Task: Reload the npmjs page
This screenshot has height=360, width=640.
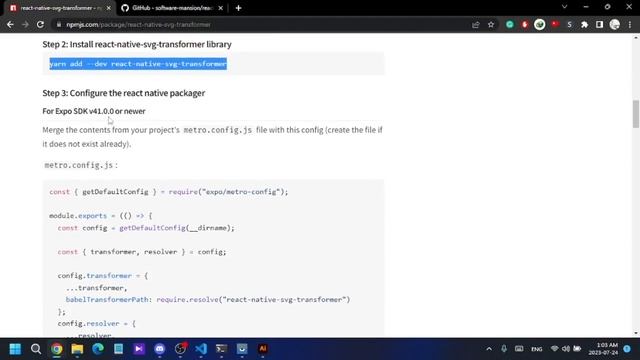Action: [40, 24]
